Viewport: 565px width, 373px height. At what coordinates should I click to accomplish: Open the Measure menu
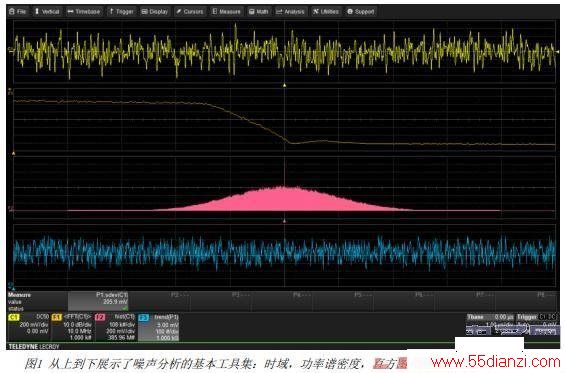click(x=226, y=12)
